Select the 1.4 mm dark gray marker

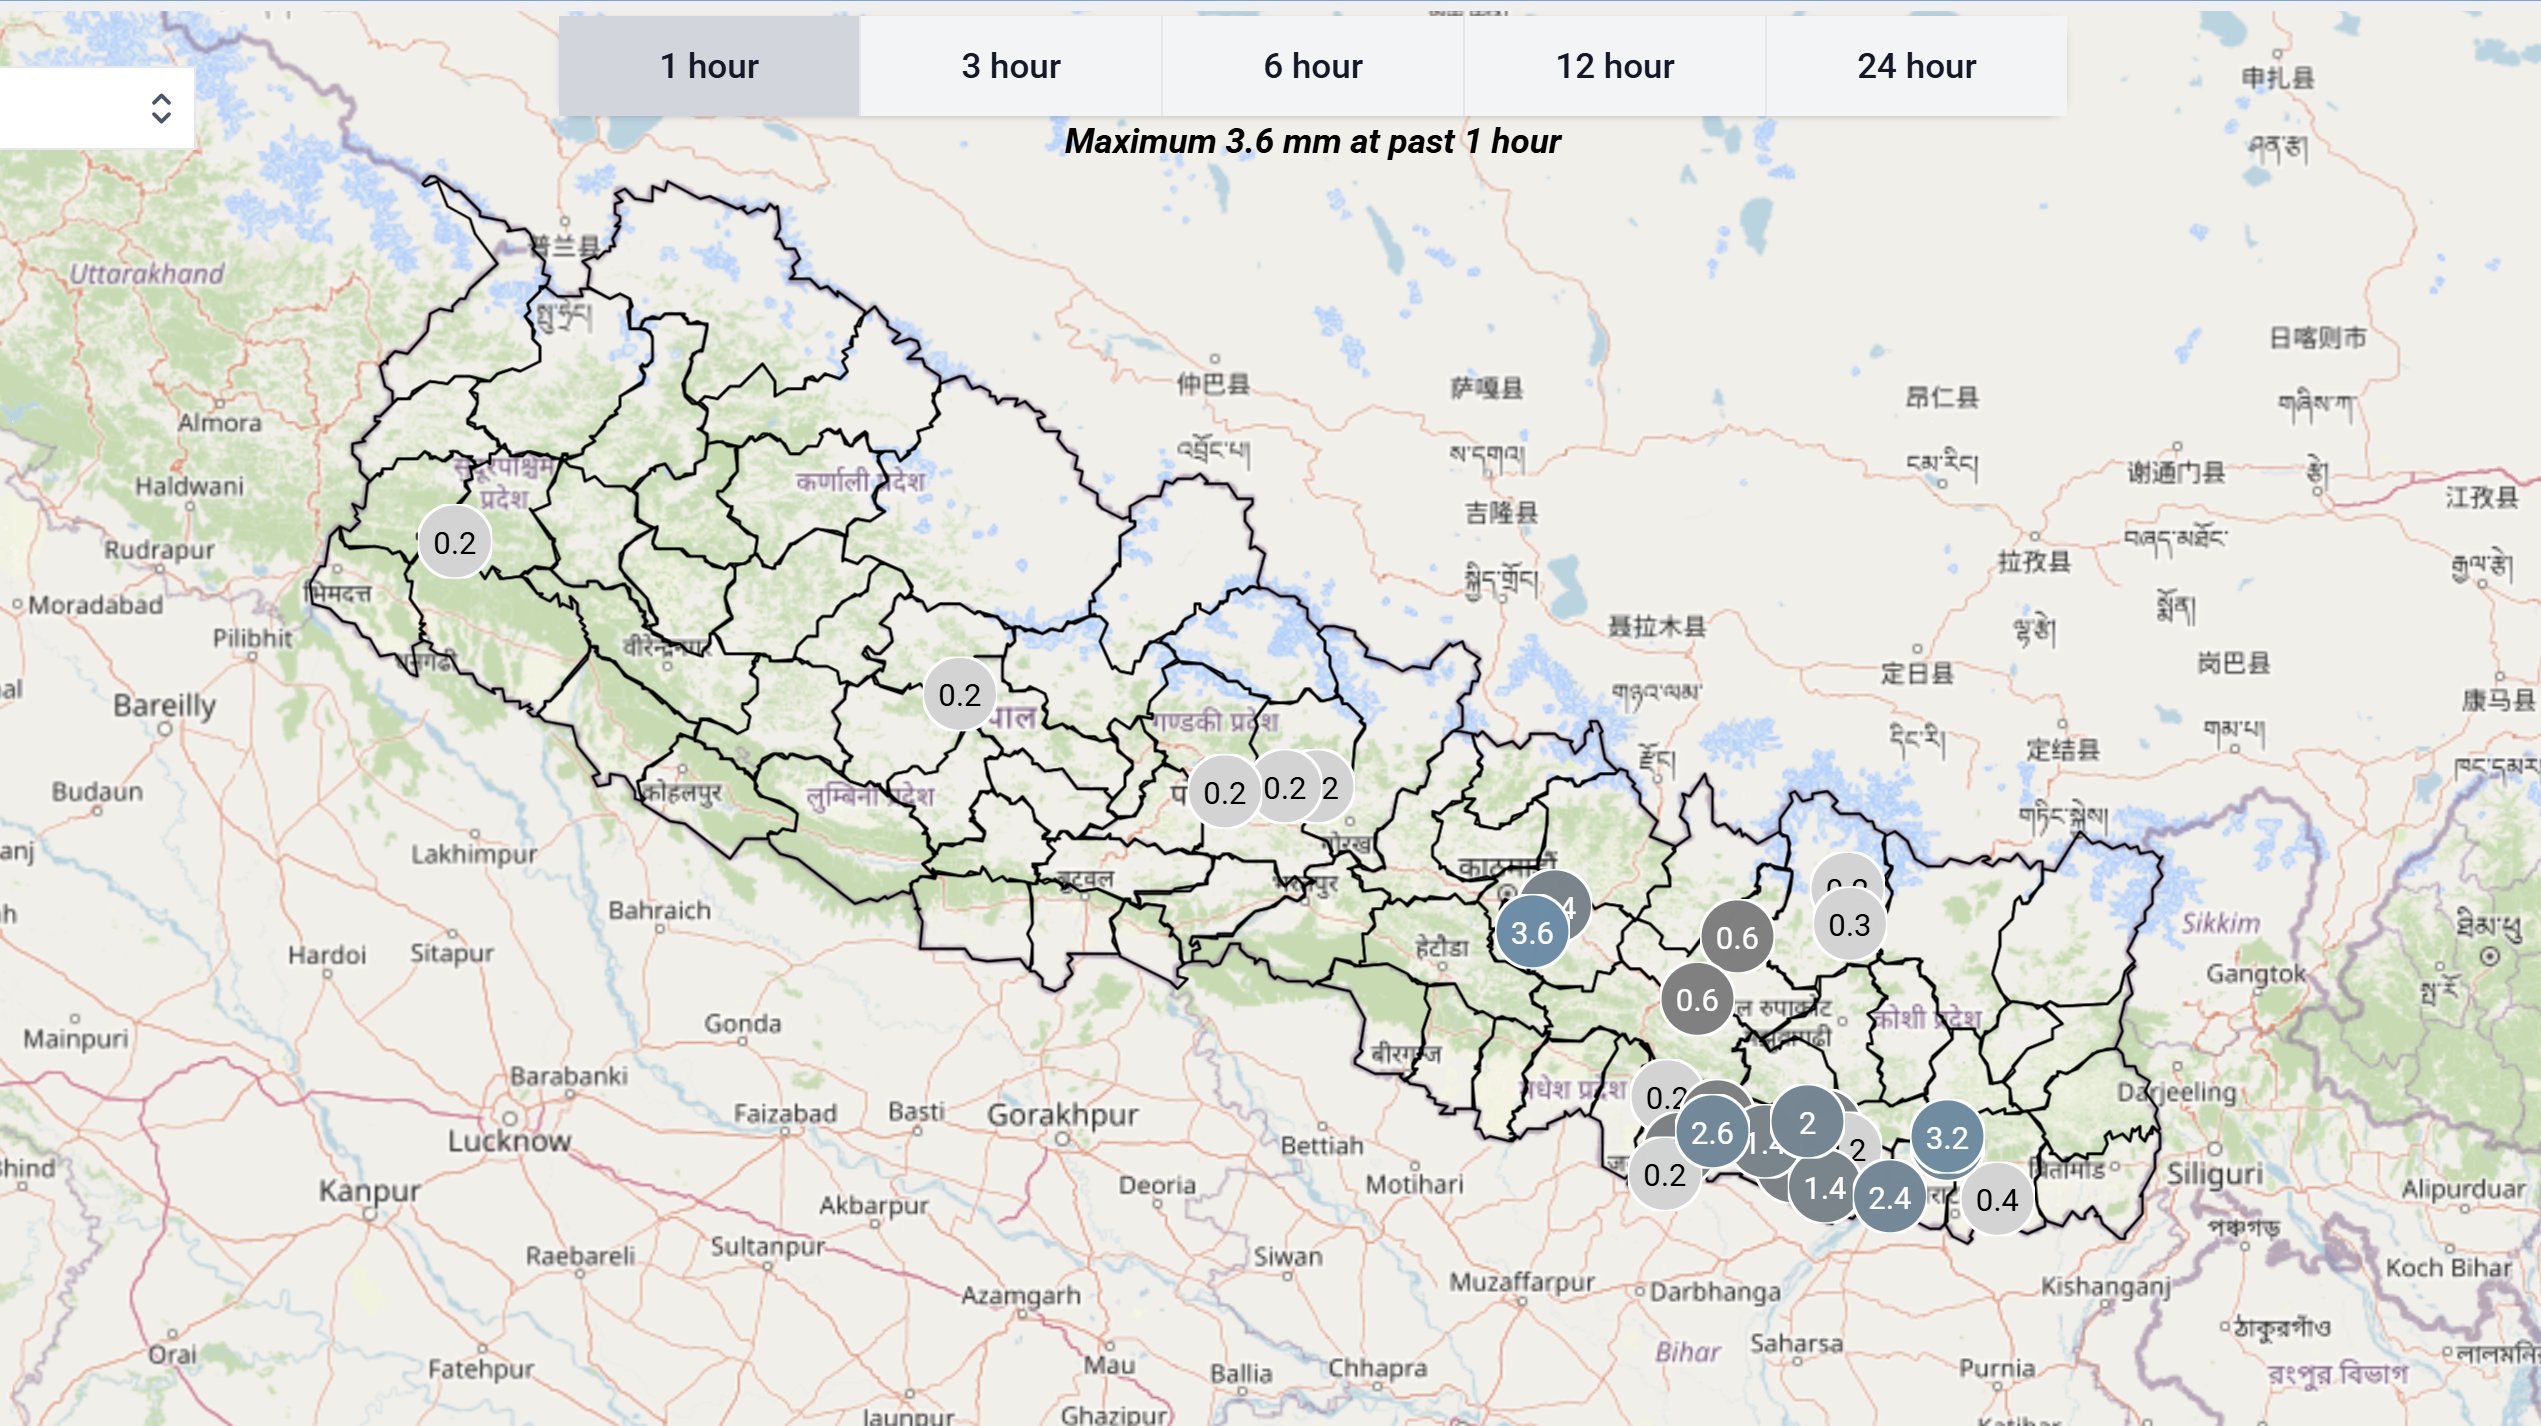(x=1824, y=1187)
